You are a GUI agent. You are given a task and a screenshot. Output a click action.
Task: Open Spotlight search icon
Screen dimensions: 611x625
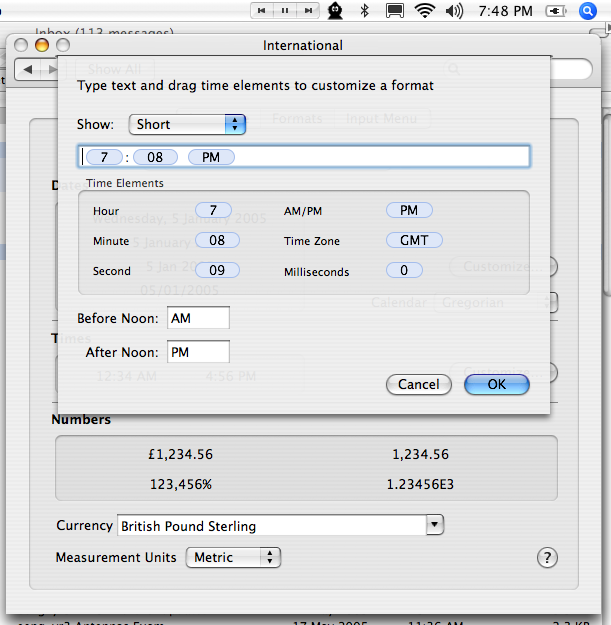(x=588, y=11)
